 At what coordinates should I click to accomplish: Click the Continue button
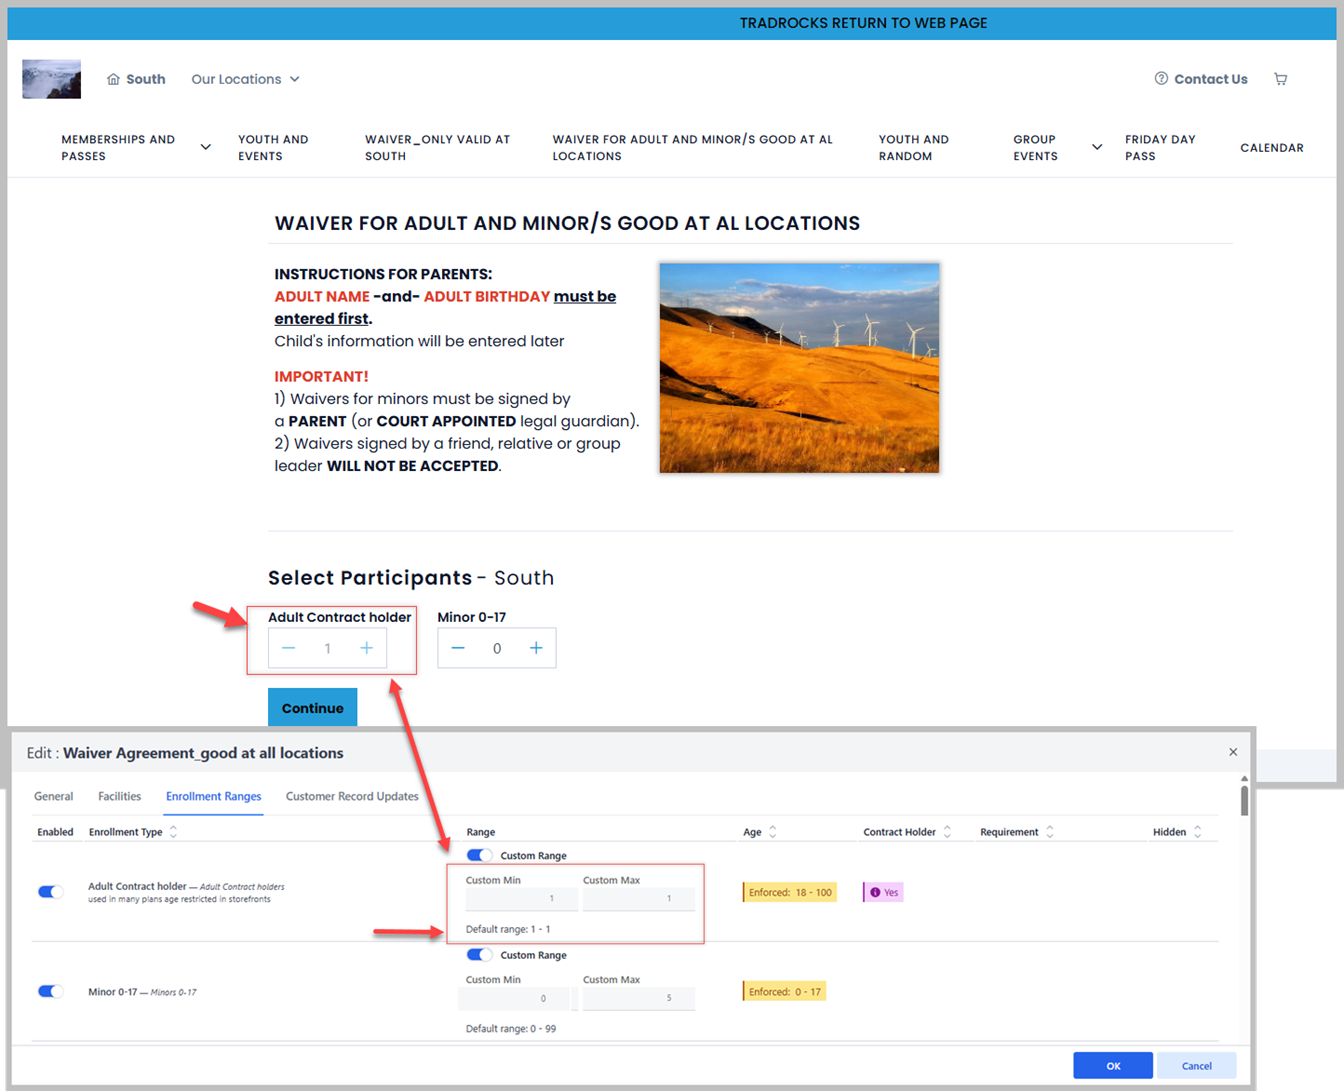click(312, 708)
